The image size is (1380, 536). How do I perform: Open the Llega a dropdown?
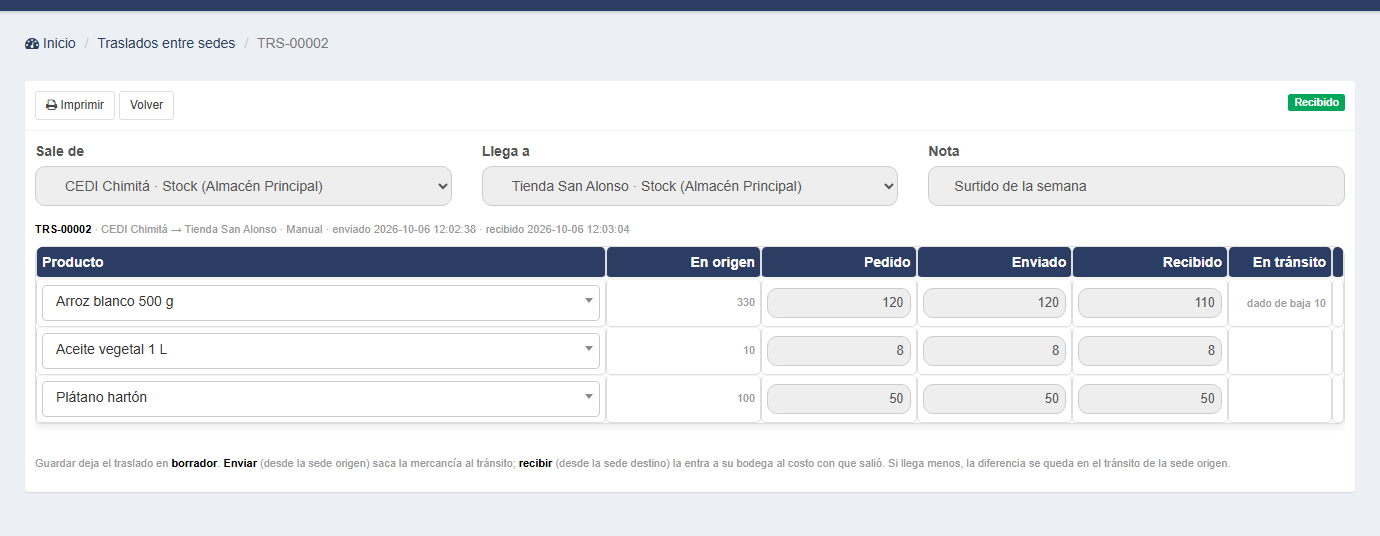[x=690, y=186]
